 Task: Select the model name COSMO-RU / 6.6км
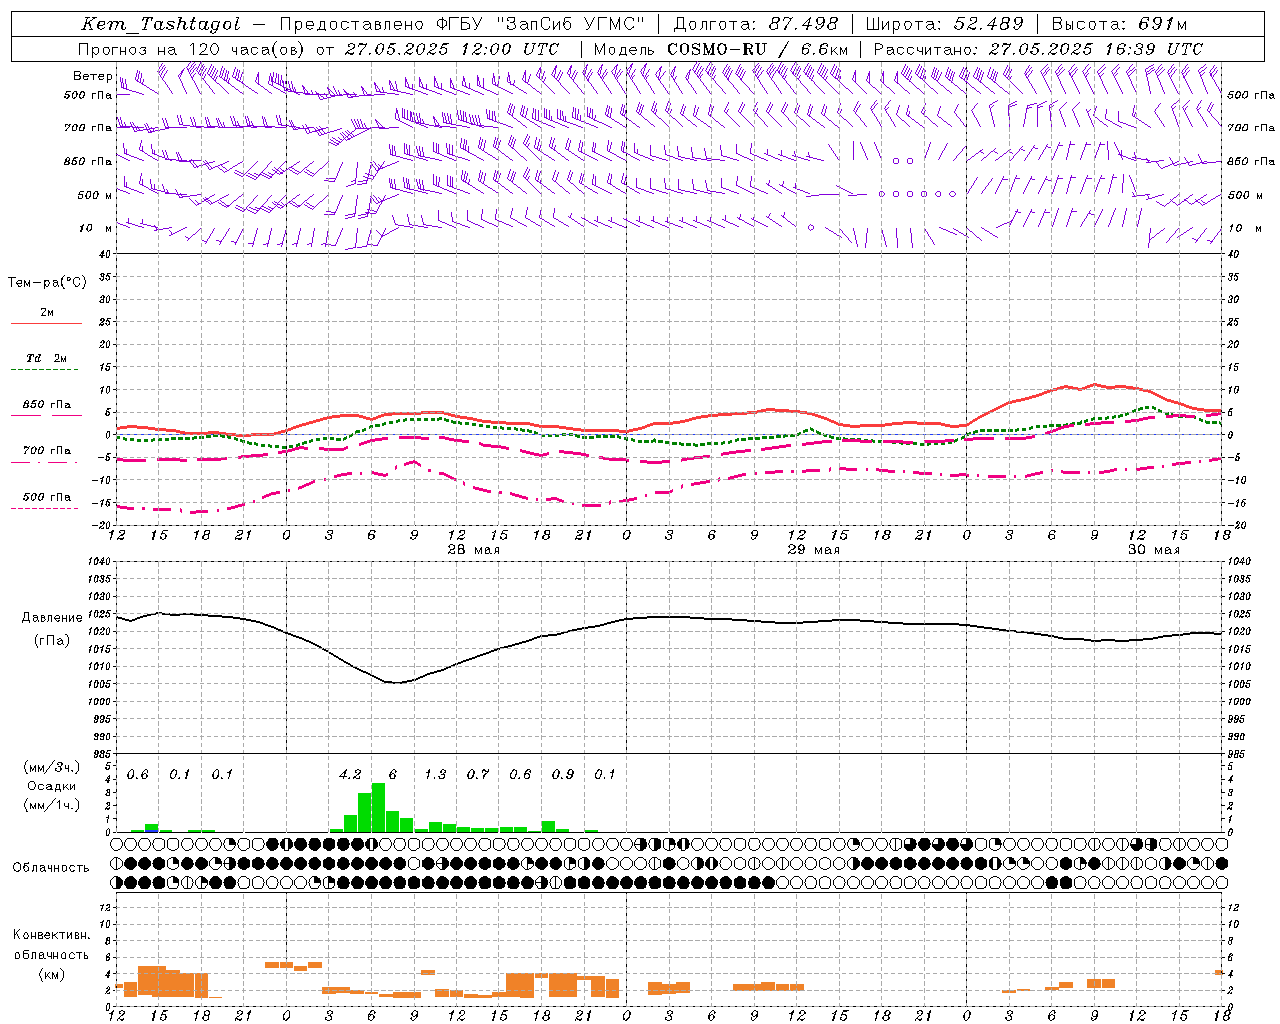[x=757, y=49]
